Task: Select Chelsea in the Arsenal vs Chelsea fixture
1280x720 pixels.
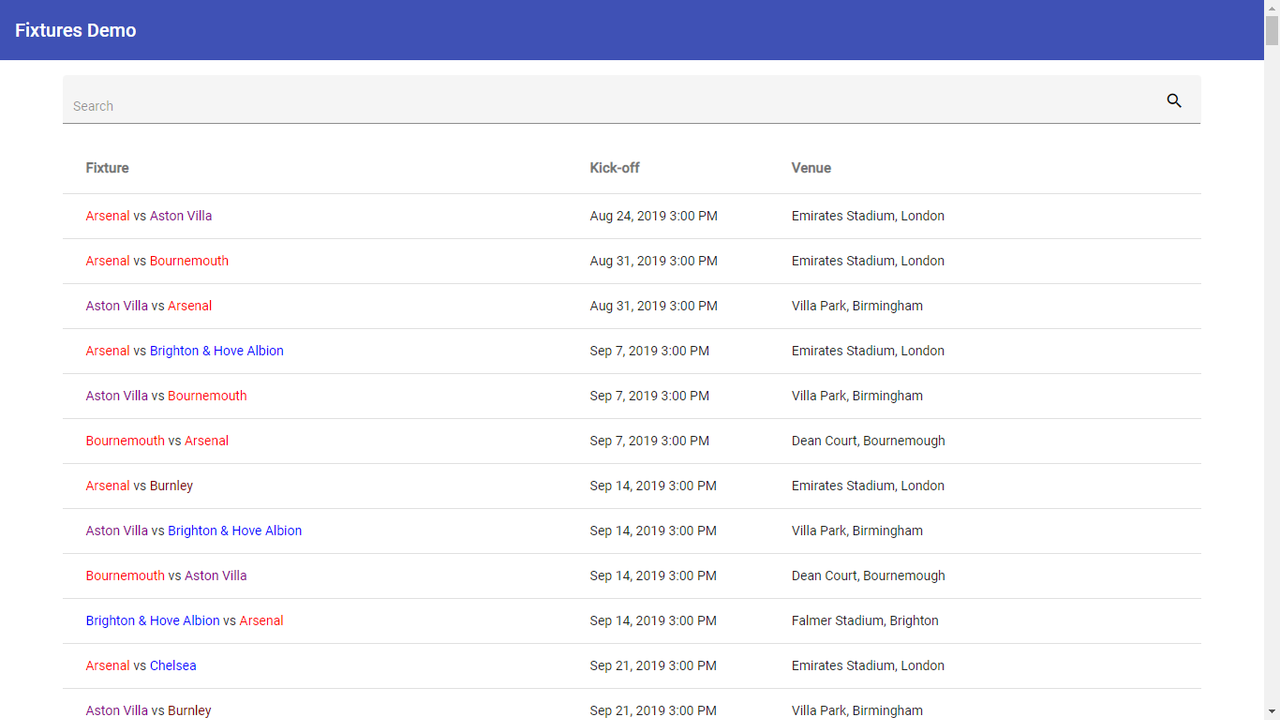Action: tap(173, 665)
